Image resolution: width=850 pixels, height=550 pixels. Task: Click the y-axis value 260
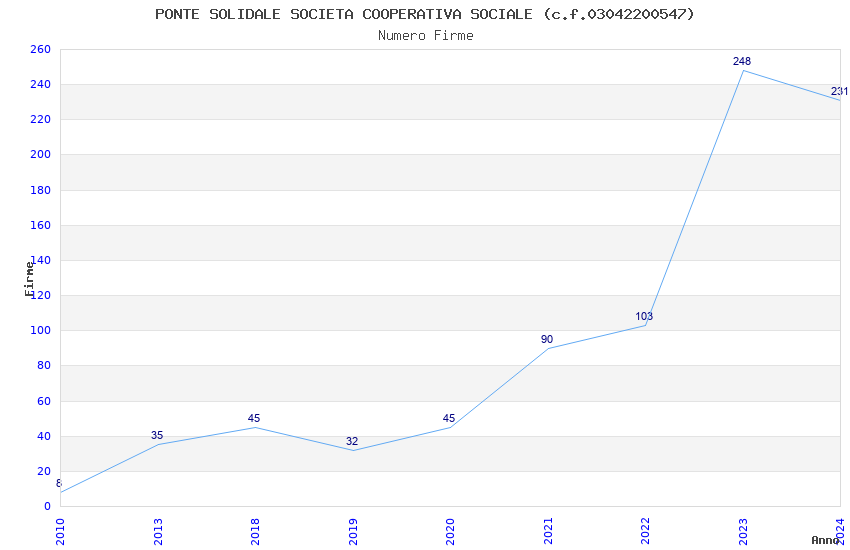coord(41,49)
